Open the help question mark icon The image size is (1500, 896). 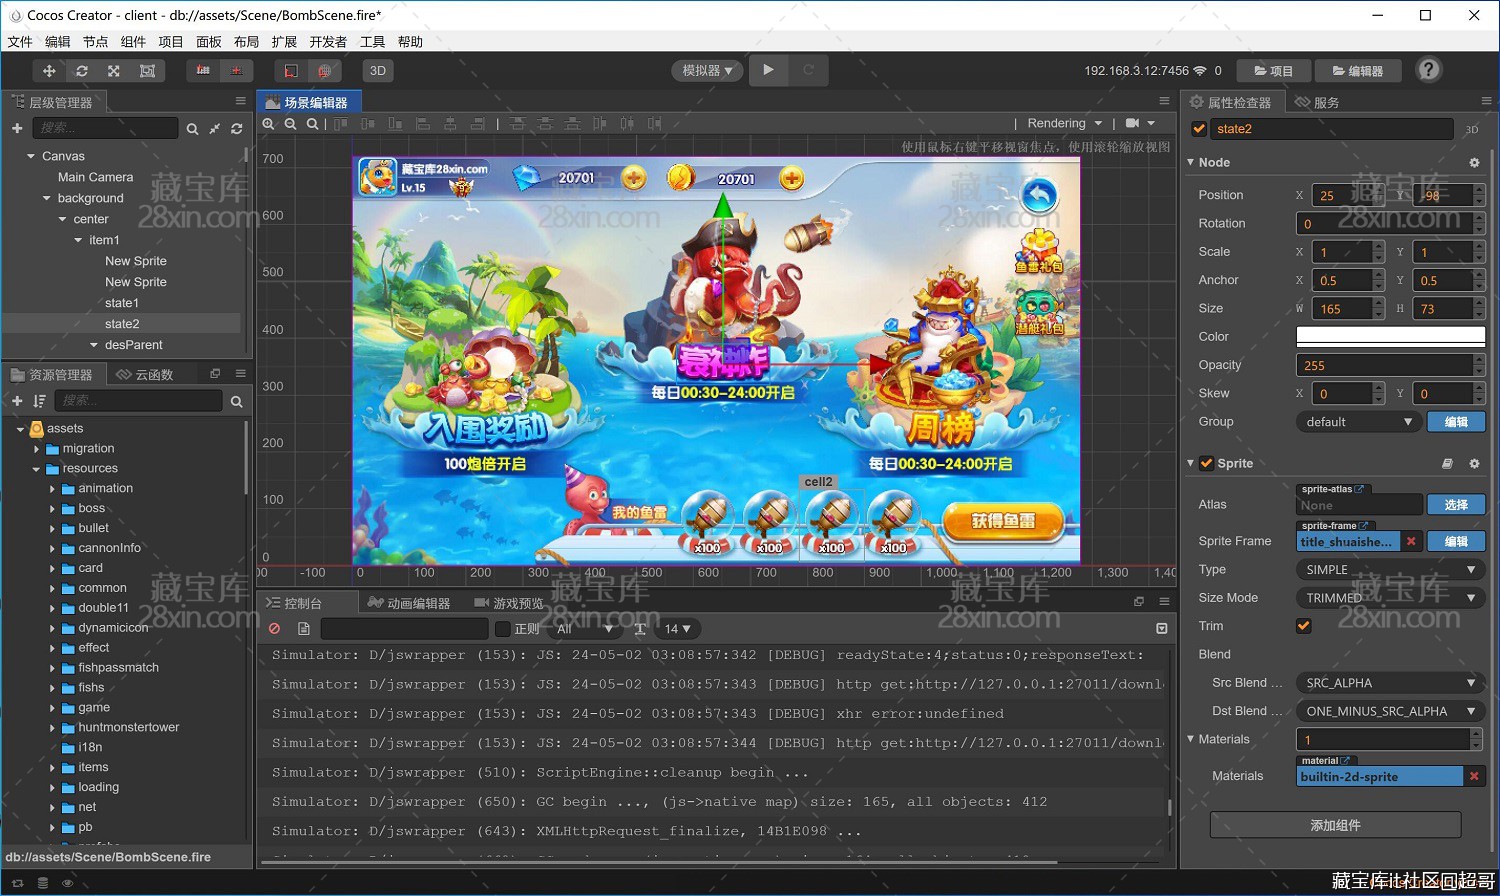(x=1429, y=70)
